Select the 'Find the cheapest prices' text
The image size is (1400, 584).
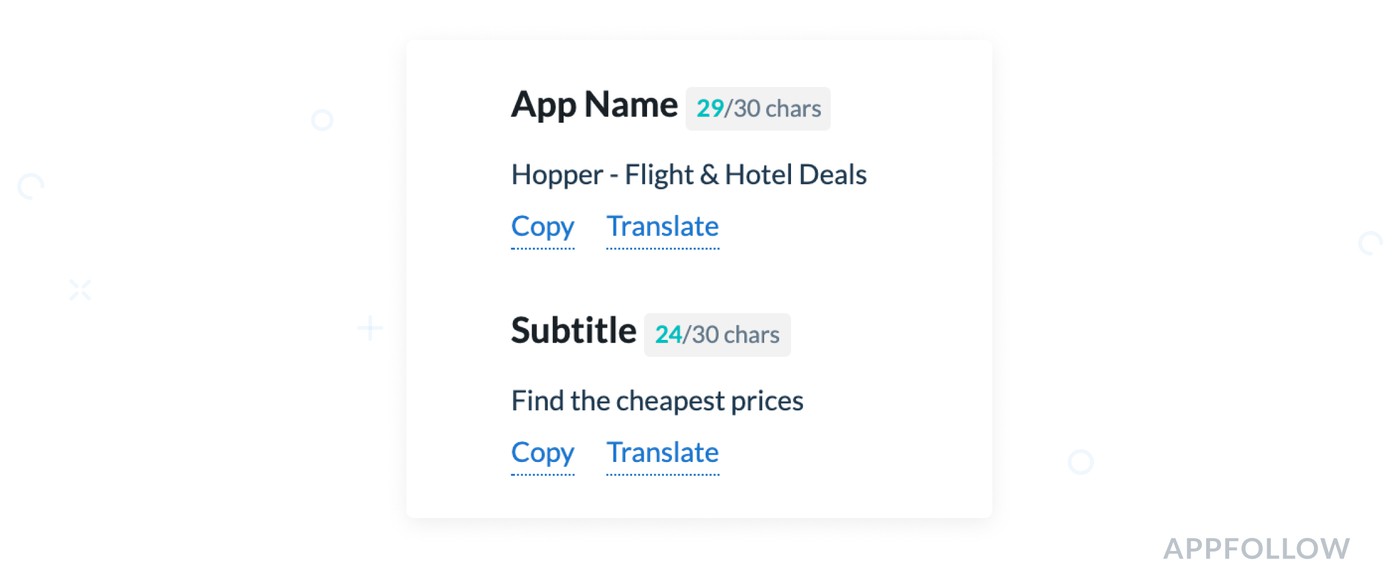[x=657, y=402]
